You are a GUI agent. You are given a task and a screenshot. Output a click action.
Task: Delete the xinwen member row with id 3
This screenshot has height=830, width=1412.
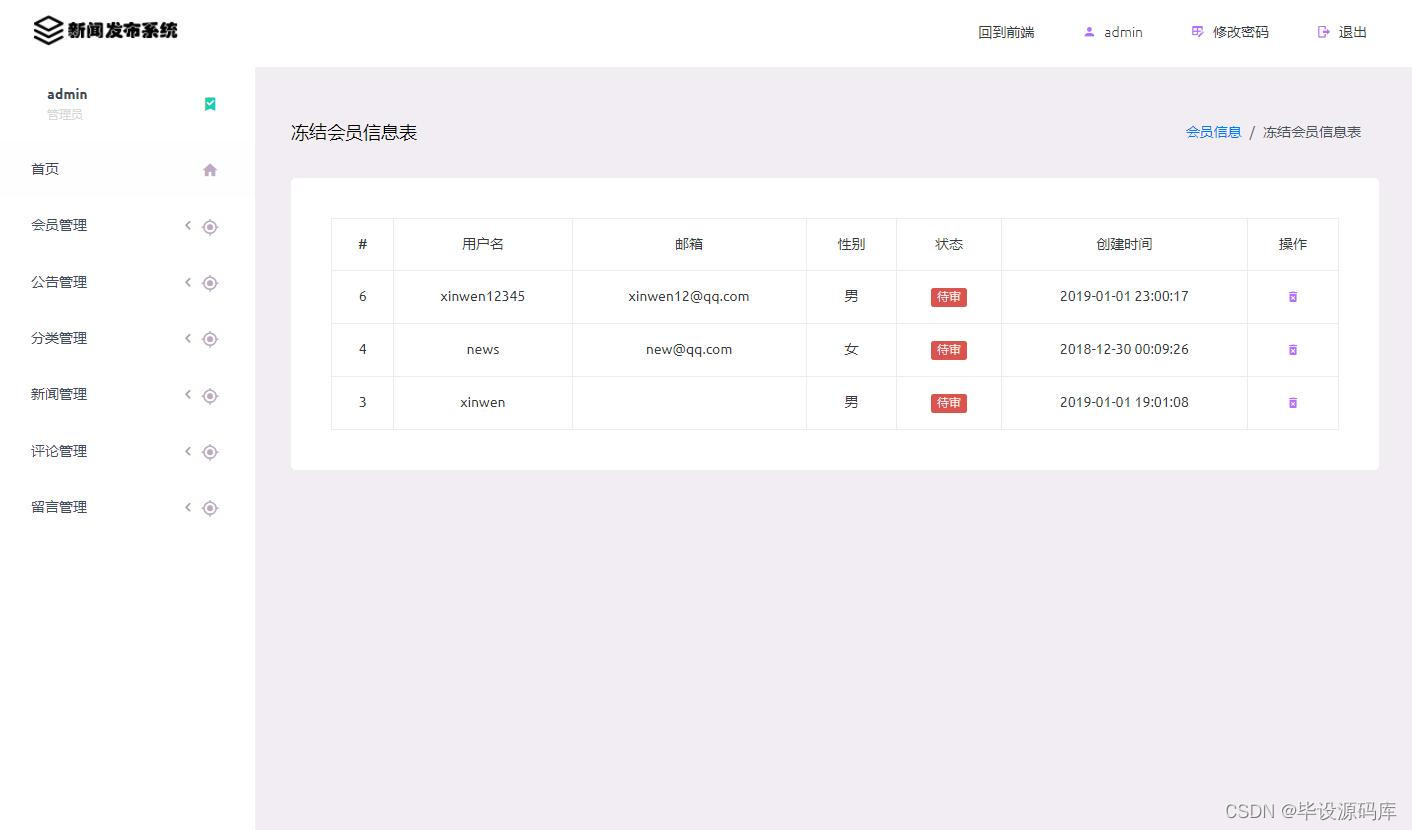(1292, 403)
